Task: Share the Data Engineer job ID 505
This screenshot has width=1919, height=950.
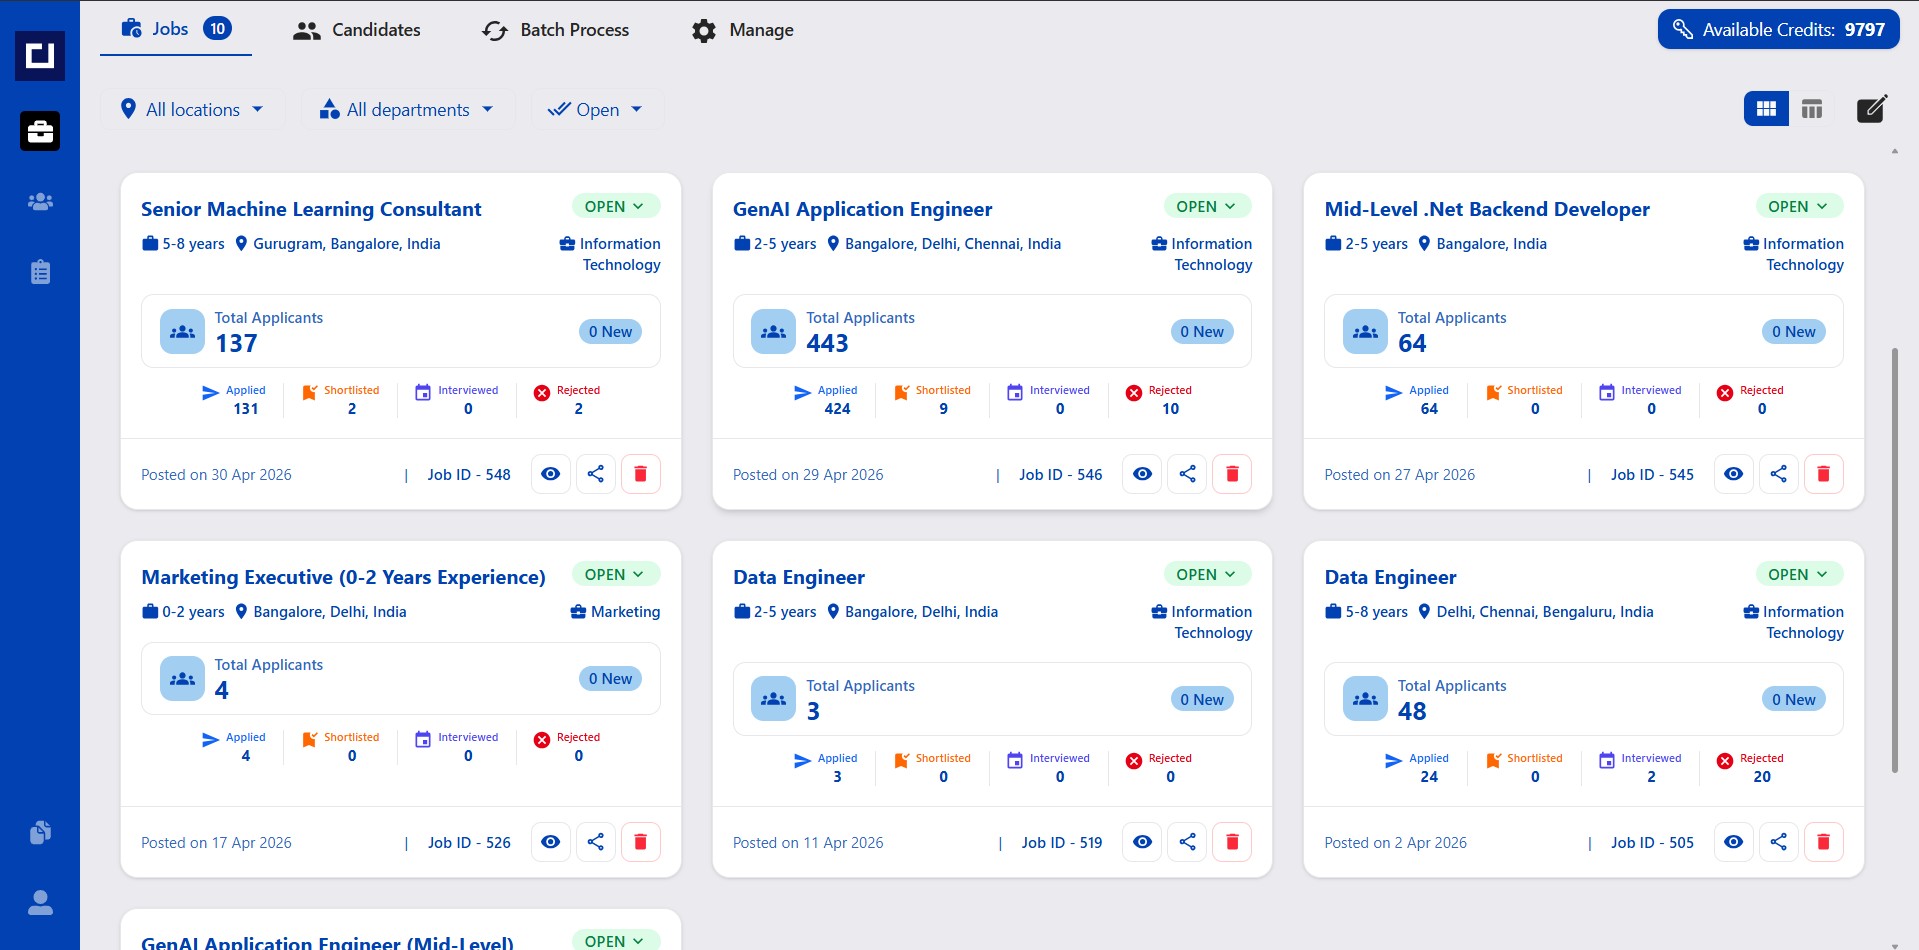Action: [1779, 842]
